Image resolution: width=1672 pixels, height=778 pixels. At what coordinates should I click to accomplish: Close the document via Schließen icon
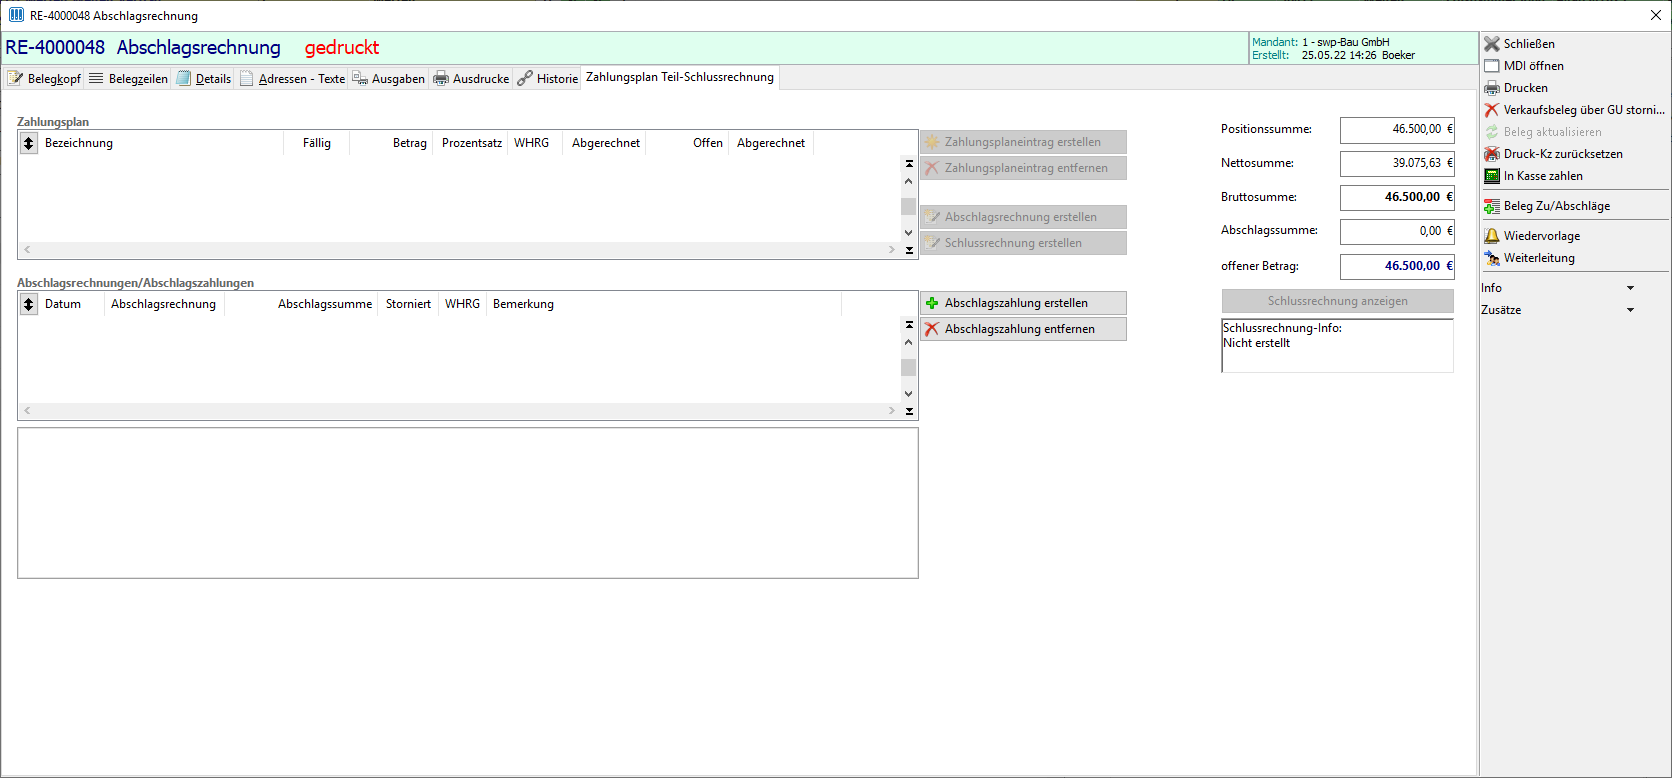tap(1492, 44)
